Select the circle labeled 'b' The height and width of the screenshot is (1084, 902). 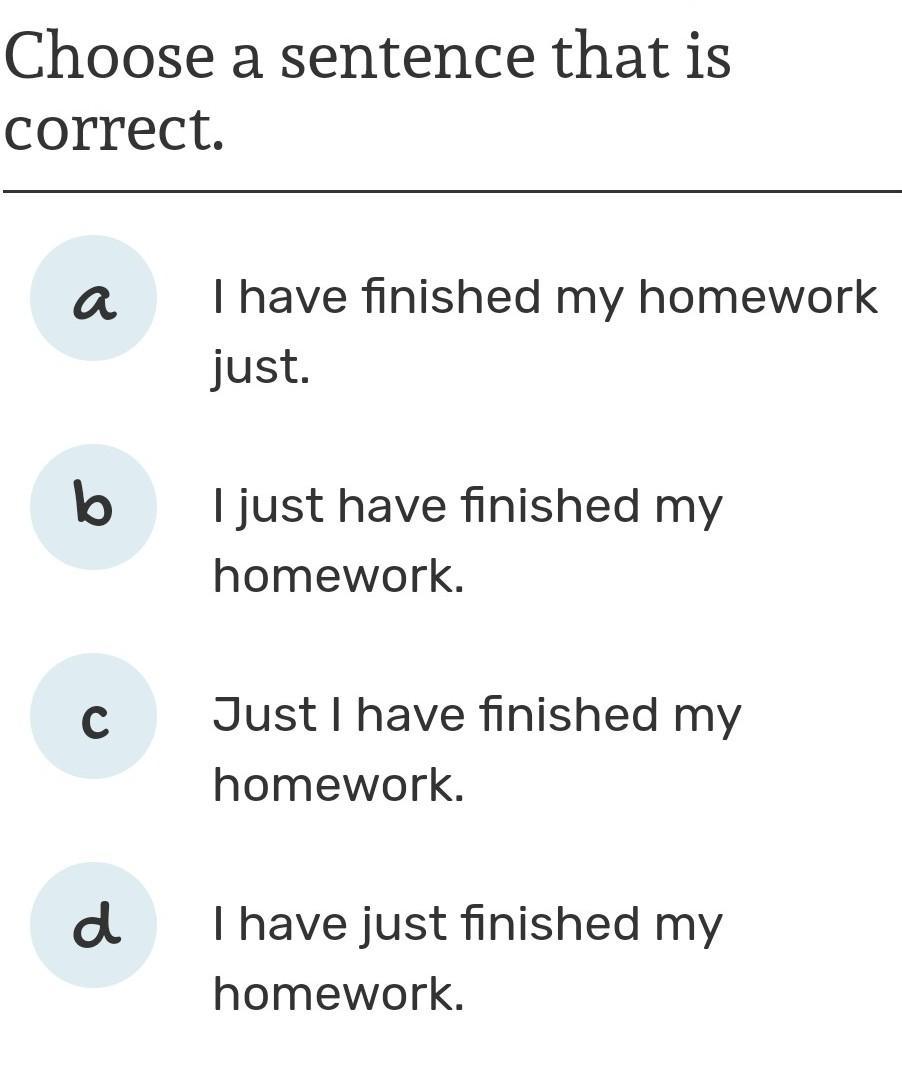[93, 507]
